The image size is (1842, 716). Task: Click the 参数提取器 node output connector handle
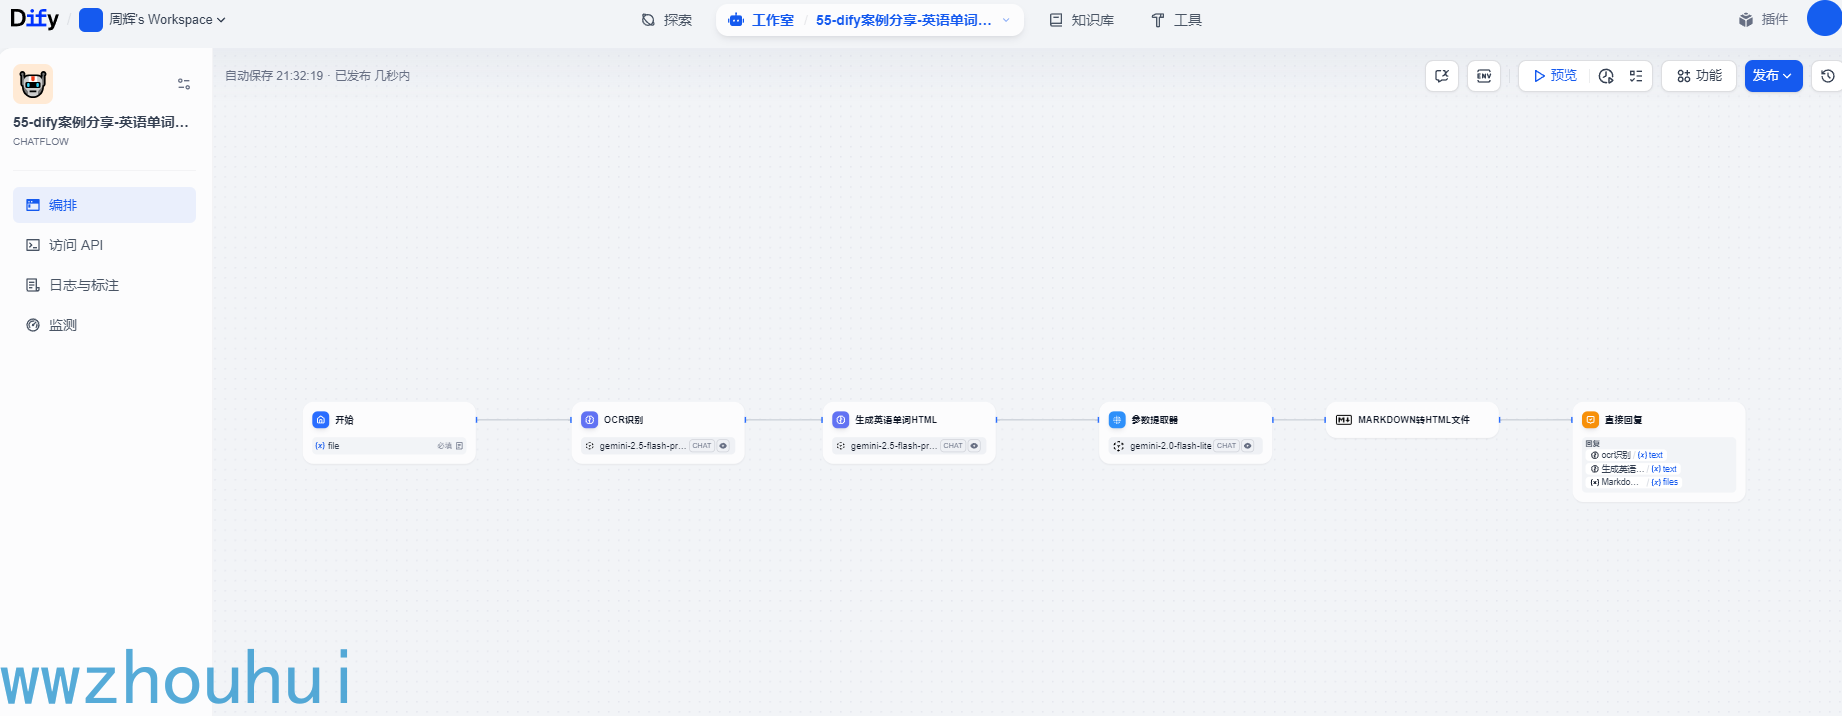1273,420
